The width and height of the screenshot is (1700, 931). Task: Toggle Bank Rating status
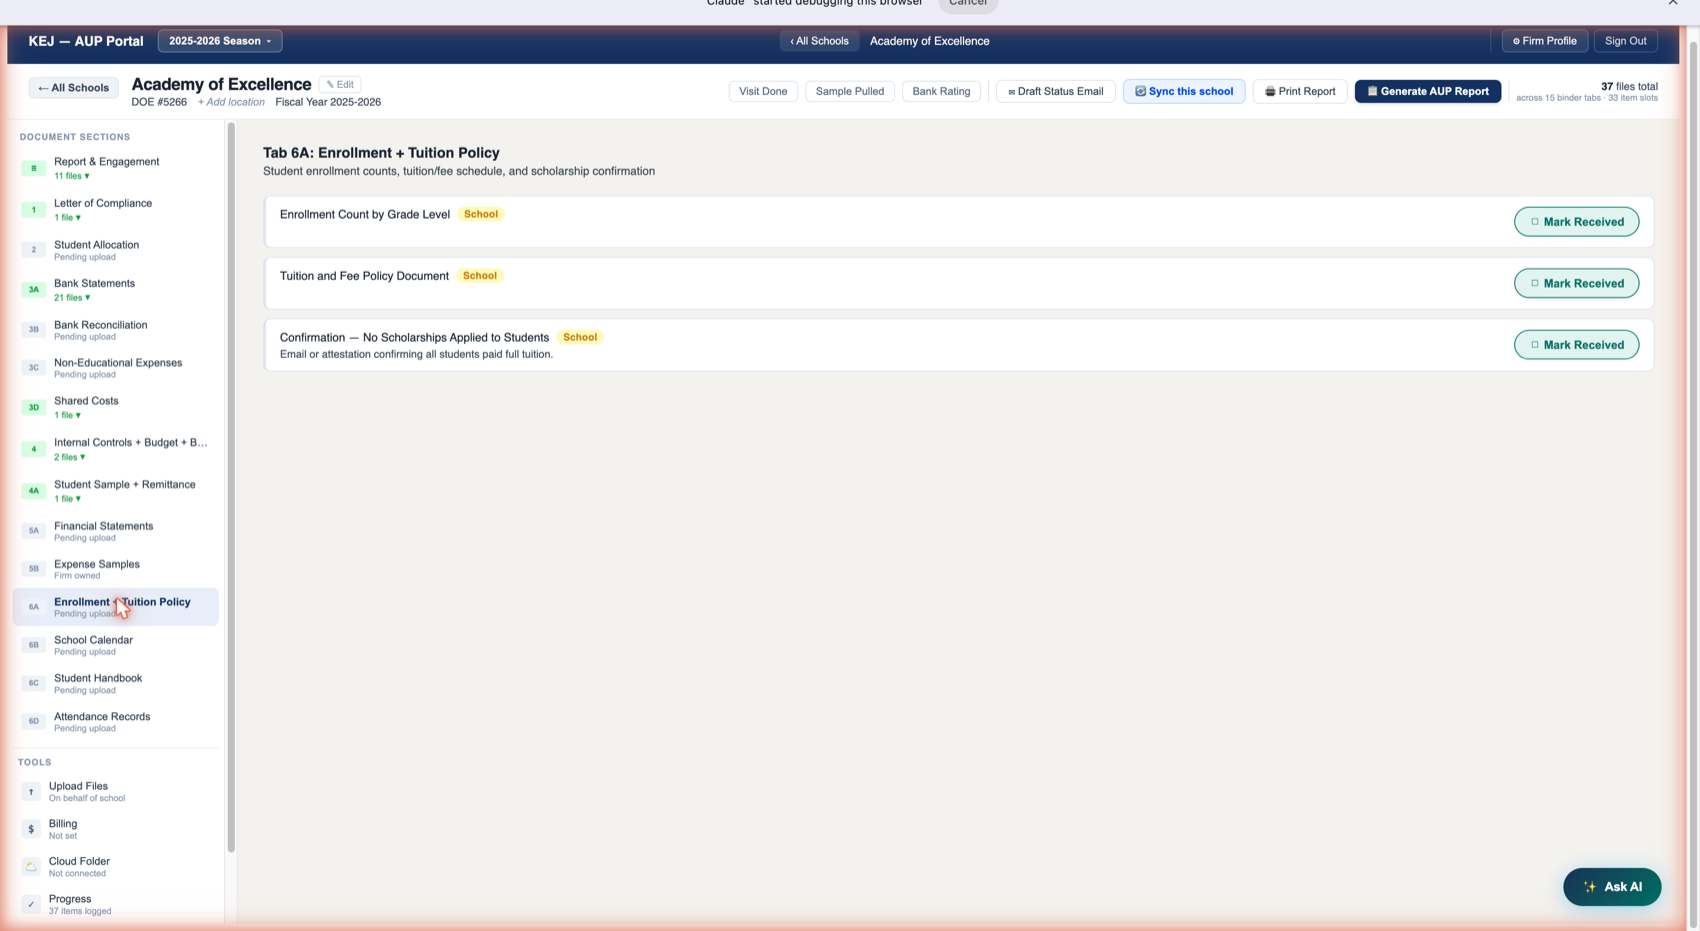pyautogui.click(x=941, y=91)
